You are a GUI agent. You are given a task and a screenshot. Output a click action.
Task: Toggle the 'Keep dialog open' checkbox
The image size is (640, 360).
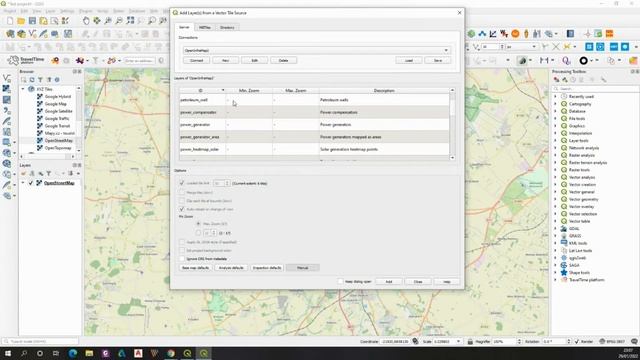[340, 282]
